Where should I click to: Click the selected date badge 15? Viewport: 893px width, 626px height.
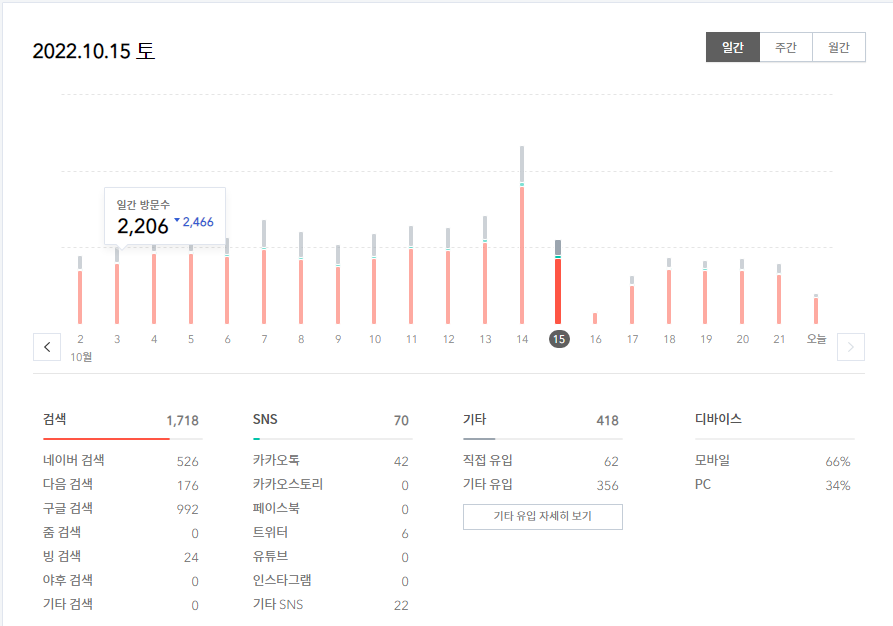[559, 339]
